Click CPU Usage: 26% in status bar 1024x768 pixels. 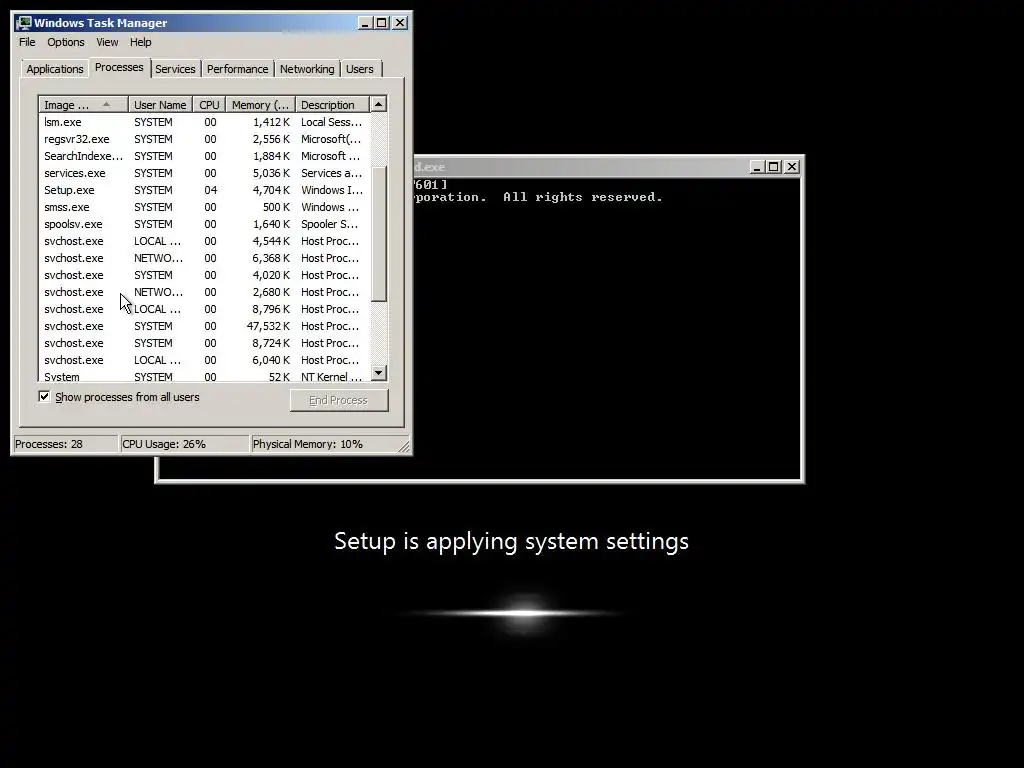pos(185,444)
